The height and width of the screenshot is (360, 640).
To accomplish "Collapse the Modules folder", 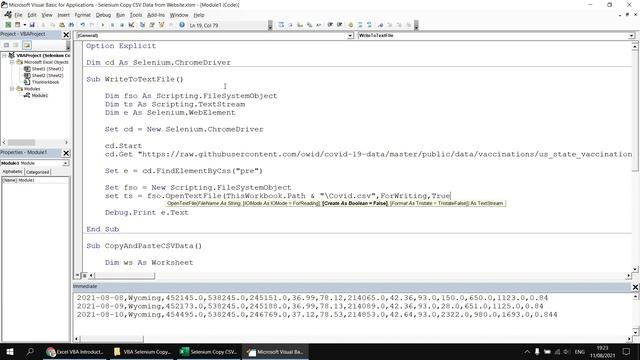I will click(x=12, y=89).
